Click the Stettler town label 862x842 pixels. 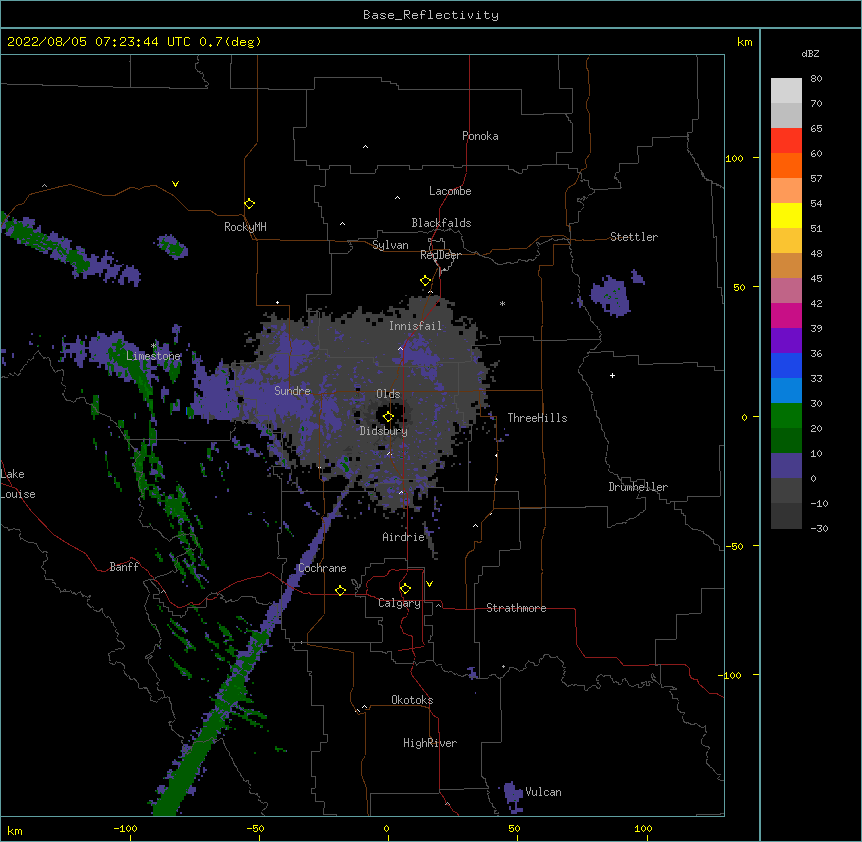[634, 237]
